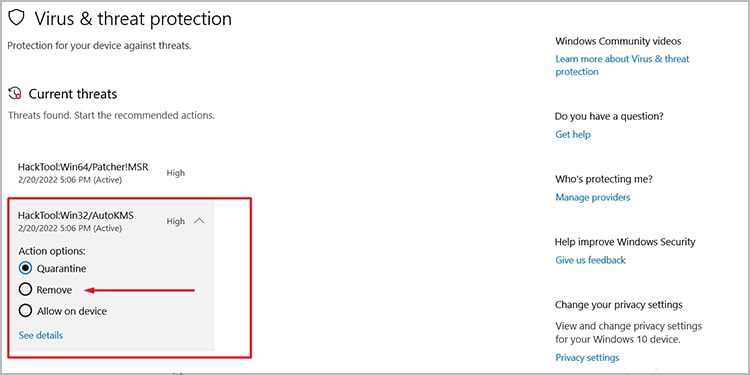Expand the HackTool:Win64/Patcher!MSR threat entry
The width and height of the screenshot is (750, 375).
110,173
